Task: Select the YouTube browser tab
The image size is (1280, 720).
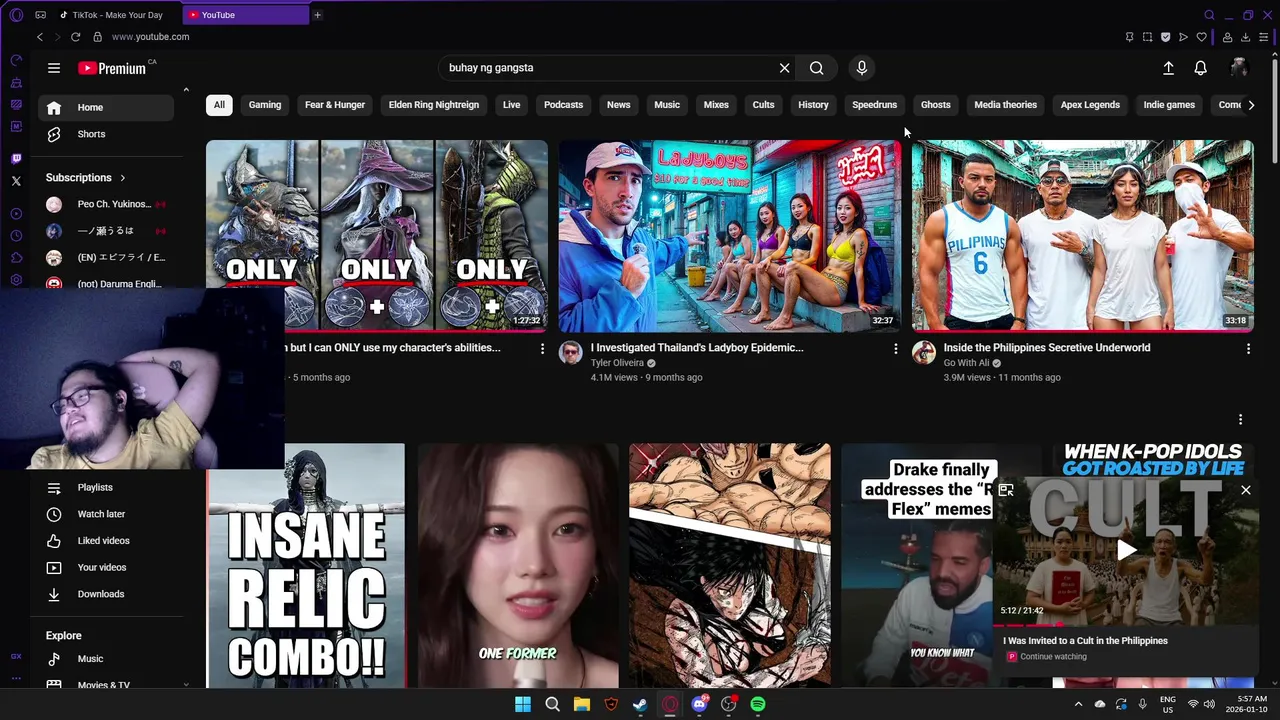Action: coord(246,15)
